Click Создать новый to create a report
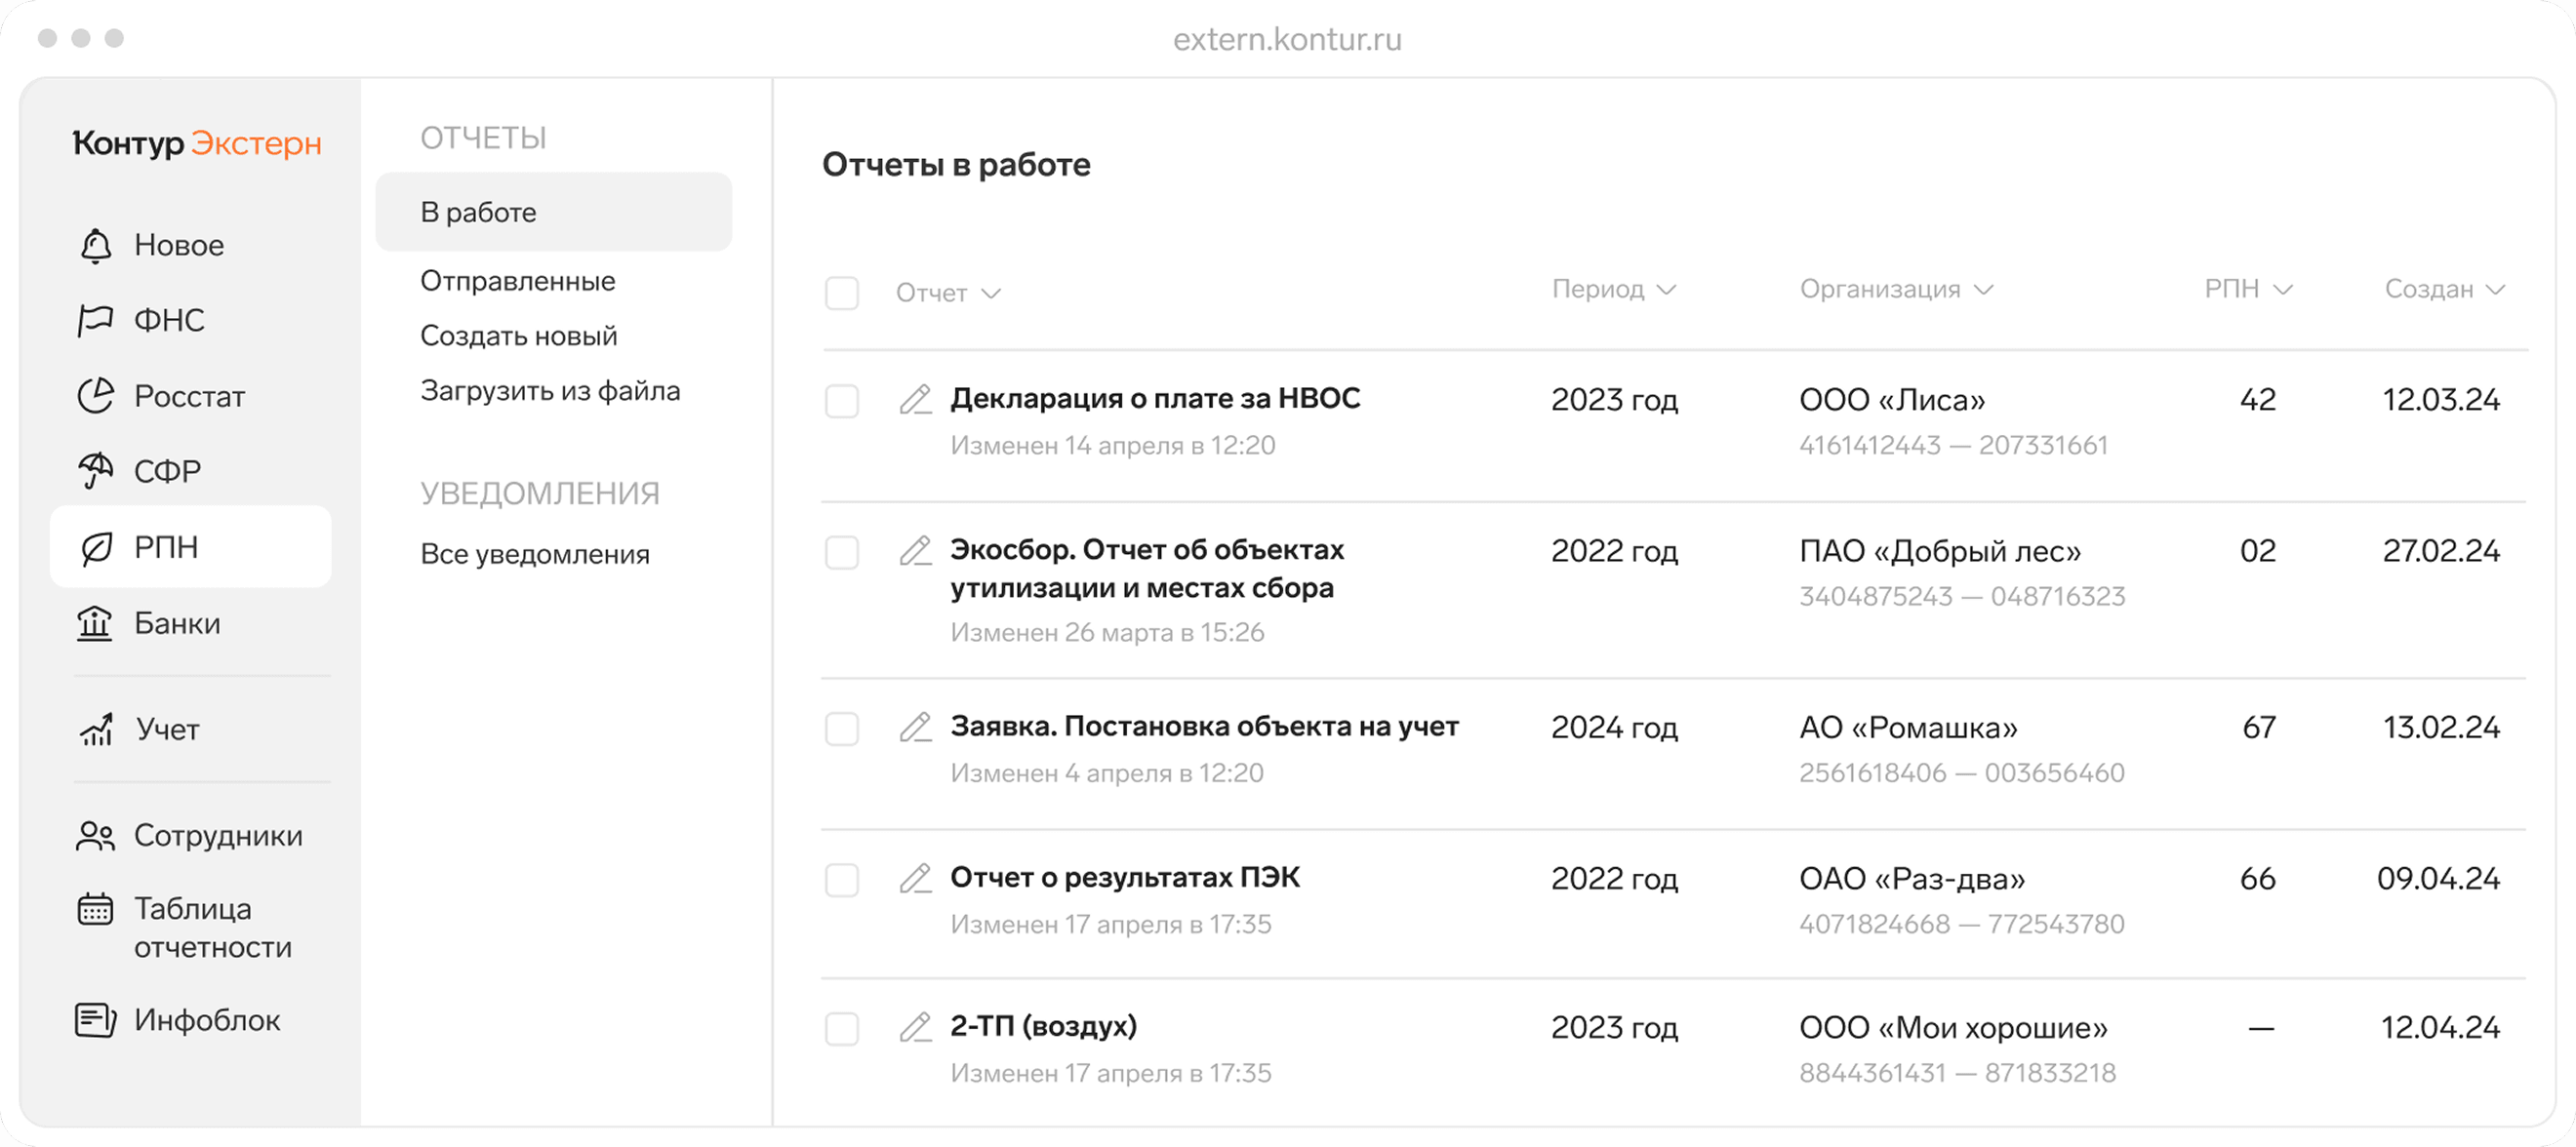Screen dimensions: 2576x1147 coord(518,336)
